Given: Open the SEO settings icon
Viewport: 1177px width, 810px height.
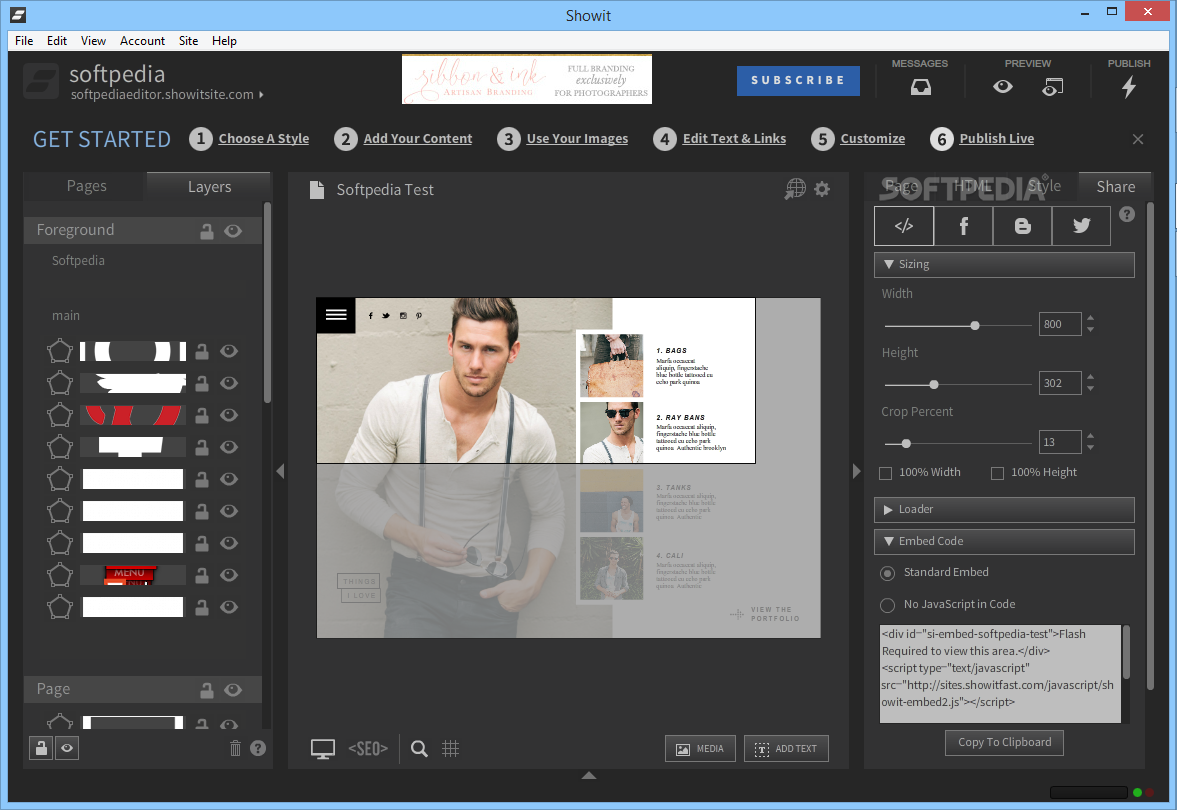Looking at the screenshot, I should click(368, 748).
